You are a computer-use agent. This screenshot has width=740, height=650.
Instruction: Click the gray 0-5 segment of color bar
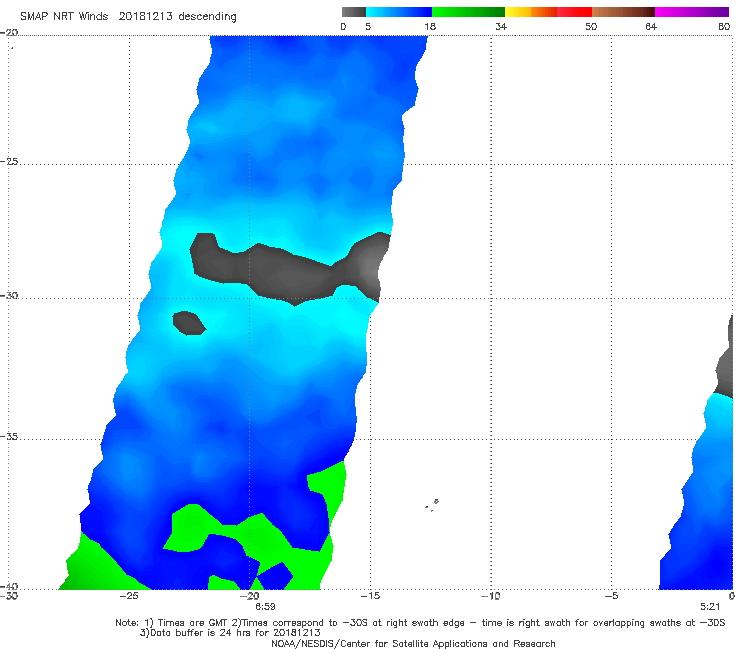coord(354,12)
